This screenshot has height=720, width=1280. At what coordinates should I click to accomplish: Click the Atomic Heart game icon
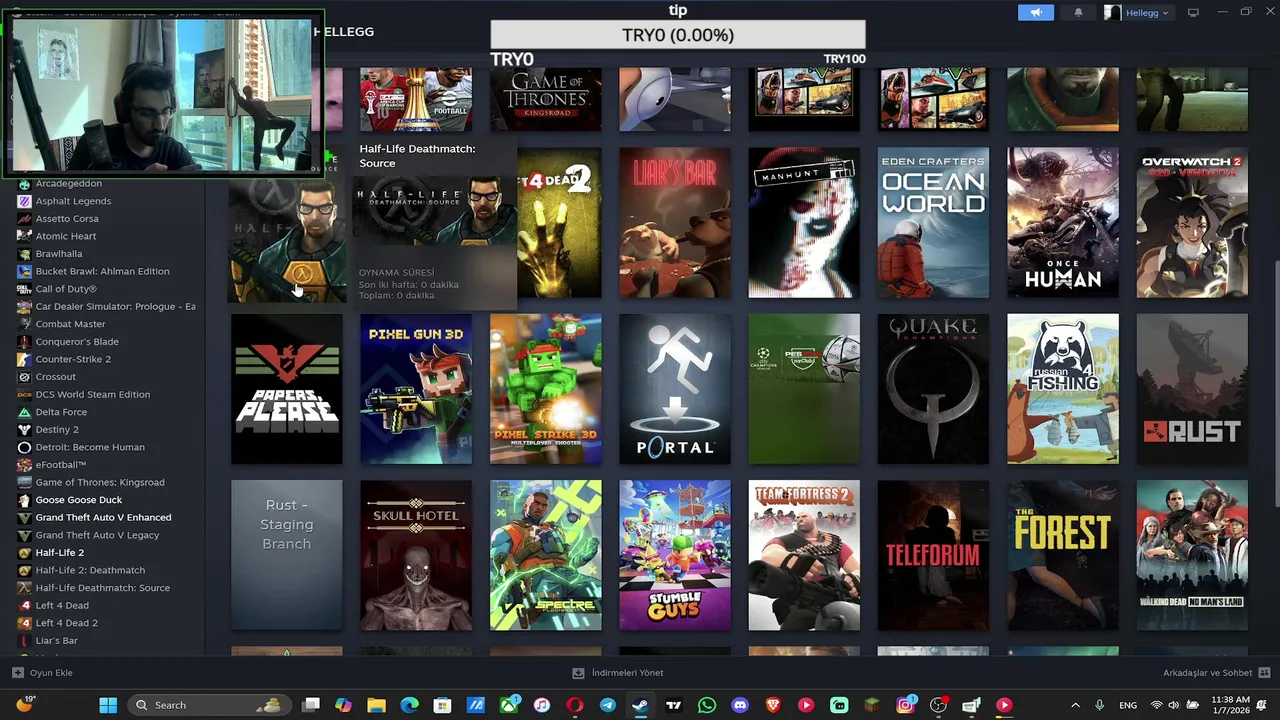click(24, 236)
